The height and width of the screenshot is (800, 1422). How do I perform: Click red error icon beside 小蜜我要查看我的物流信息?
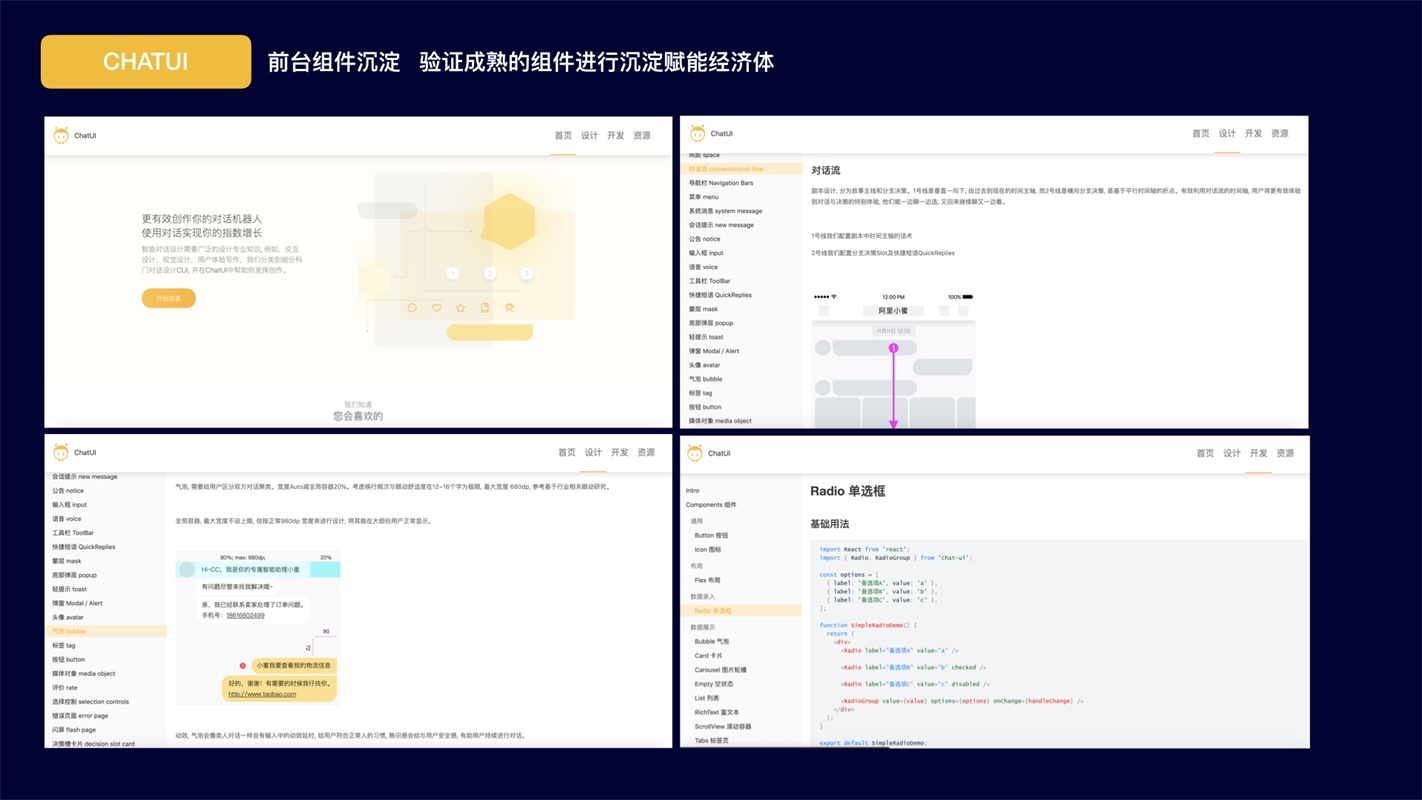point(243,666)
